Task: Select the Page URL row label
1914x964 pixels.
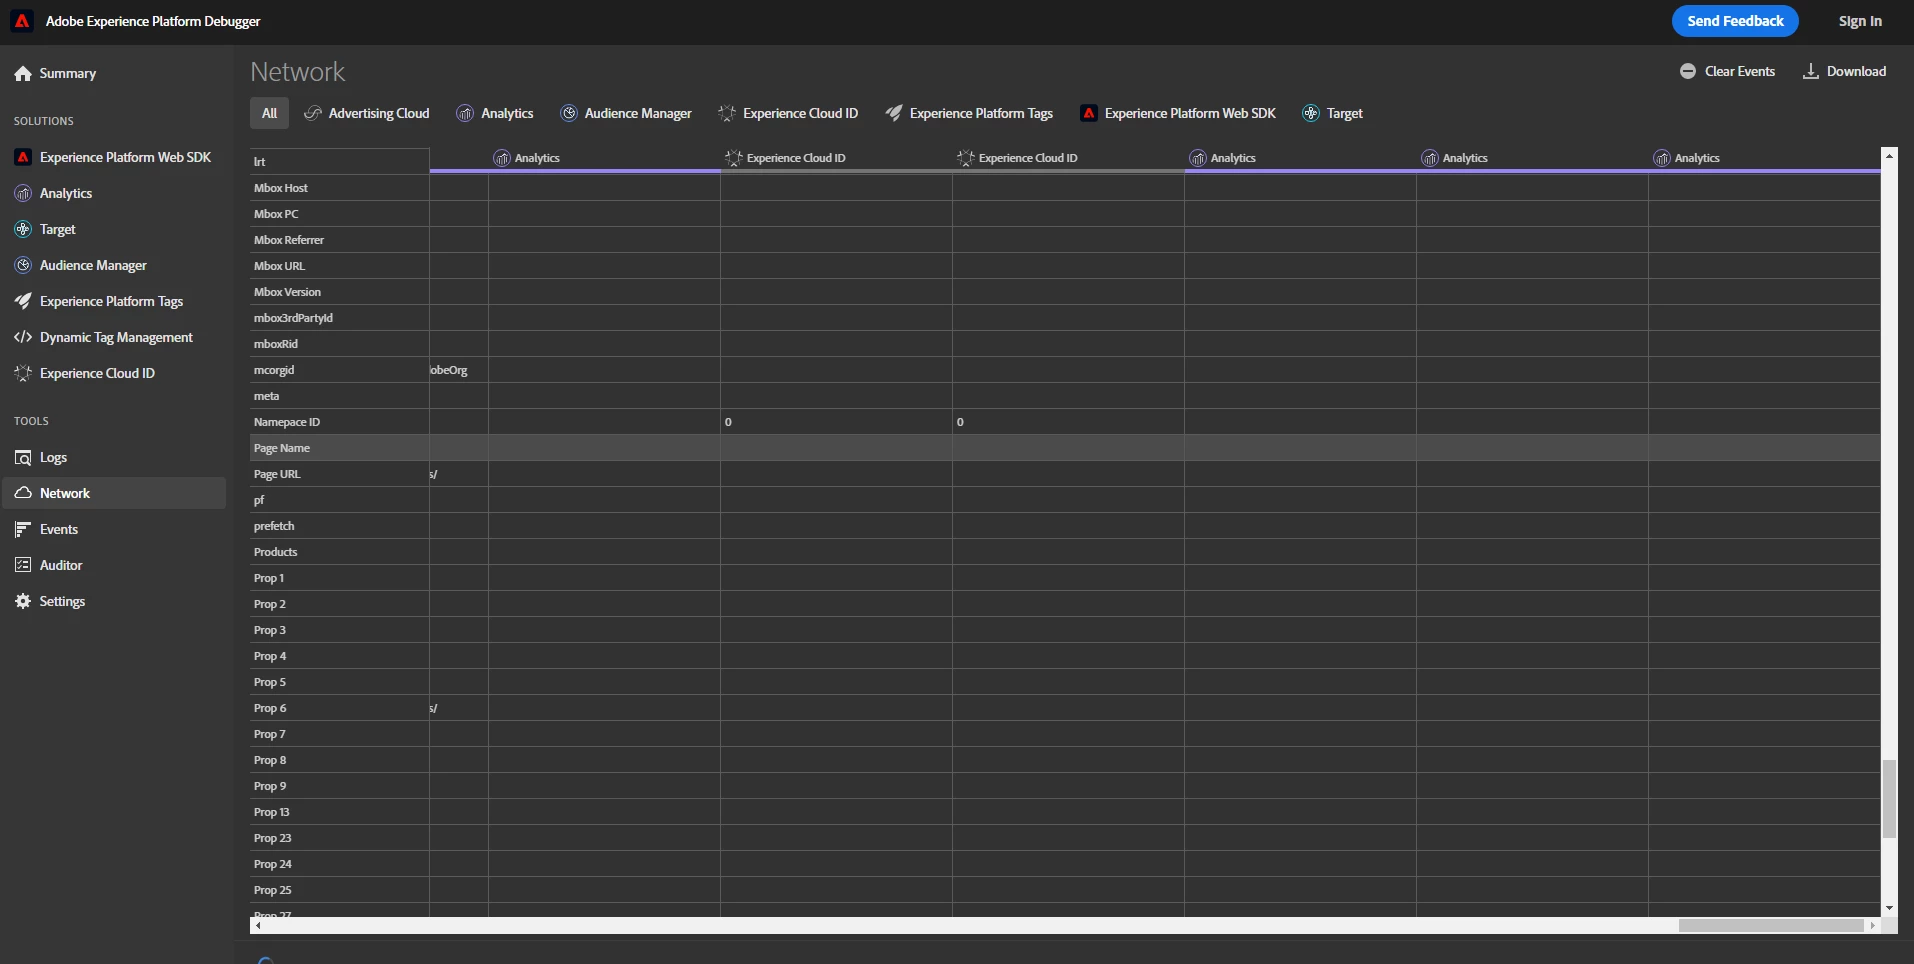Action: [x=277, y=474]
